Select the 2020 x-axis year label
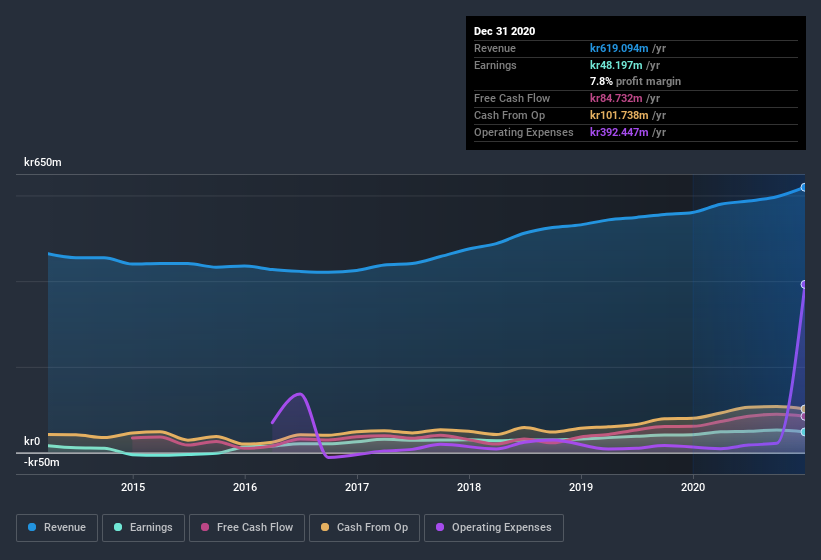Screen dimensions: 821x560 (x=693, y=487)
